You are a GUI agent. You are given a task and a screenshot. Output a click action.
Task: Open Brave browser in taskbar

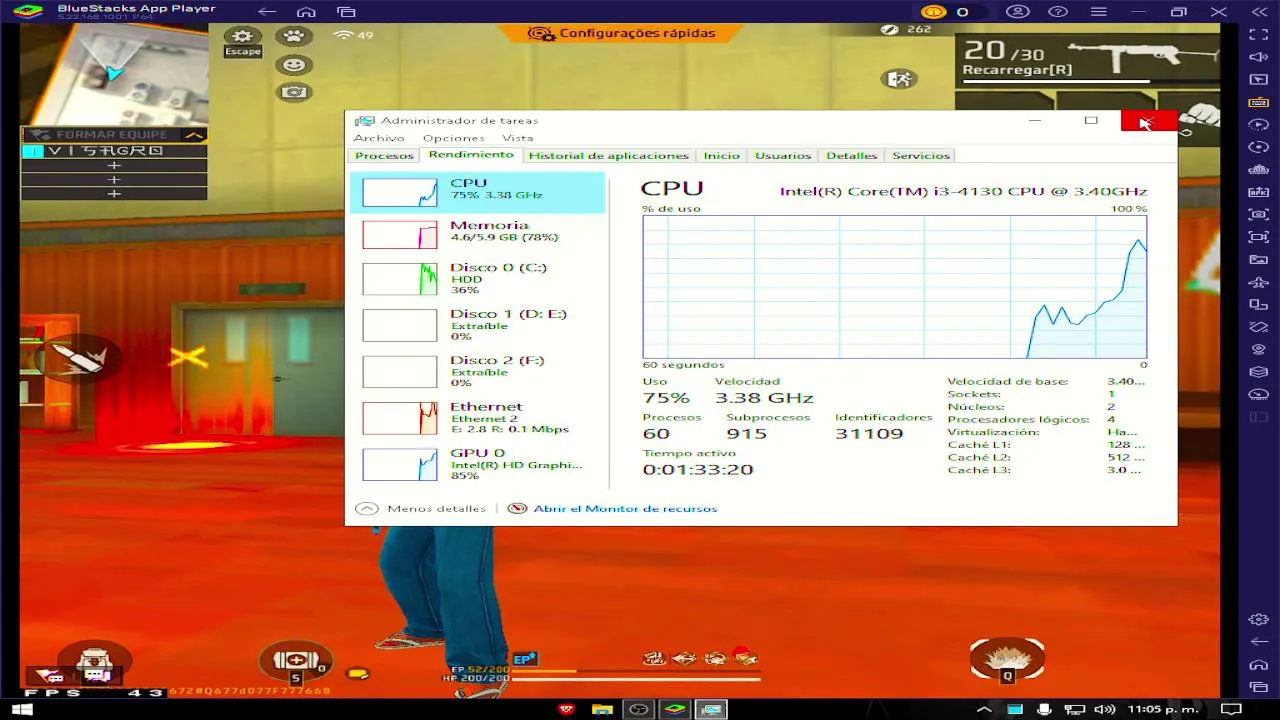[567, 709]
